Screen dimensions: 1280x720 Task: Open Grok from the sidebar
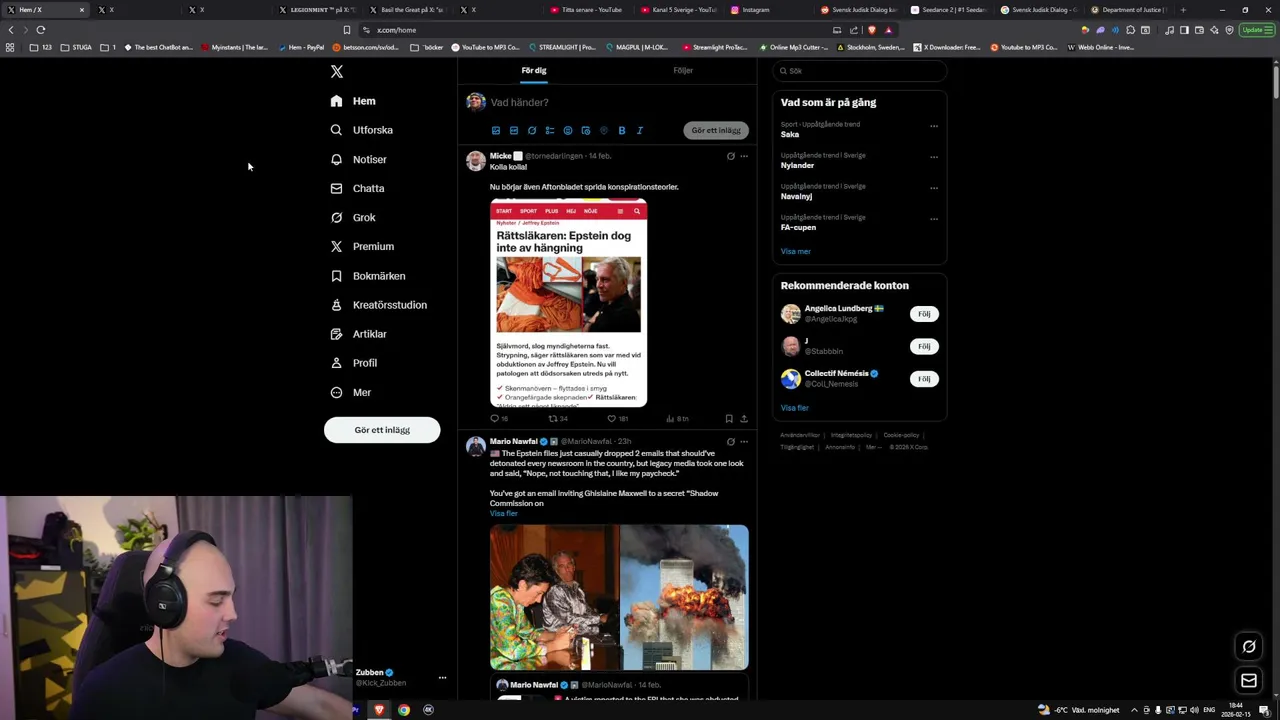(x=353, y=217)
